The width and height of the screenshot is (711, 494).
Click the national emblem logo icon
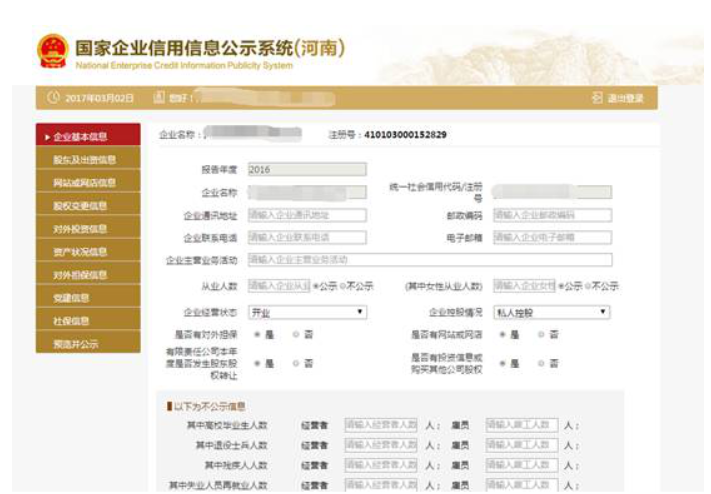coord(51,53)
